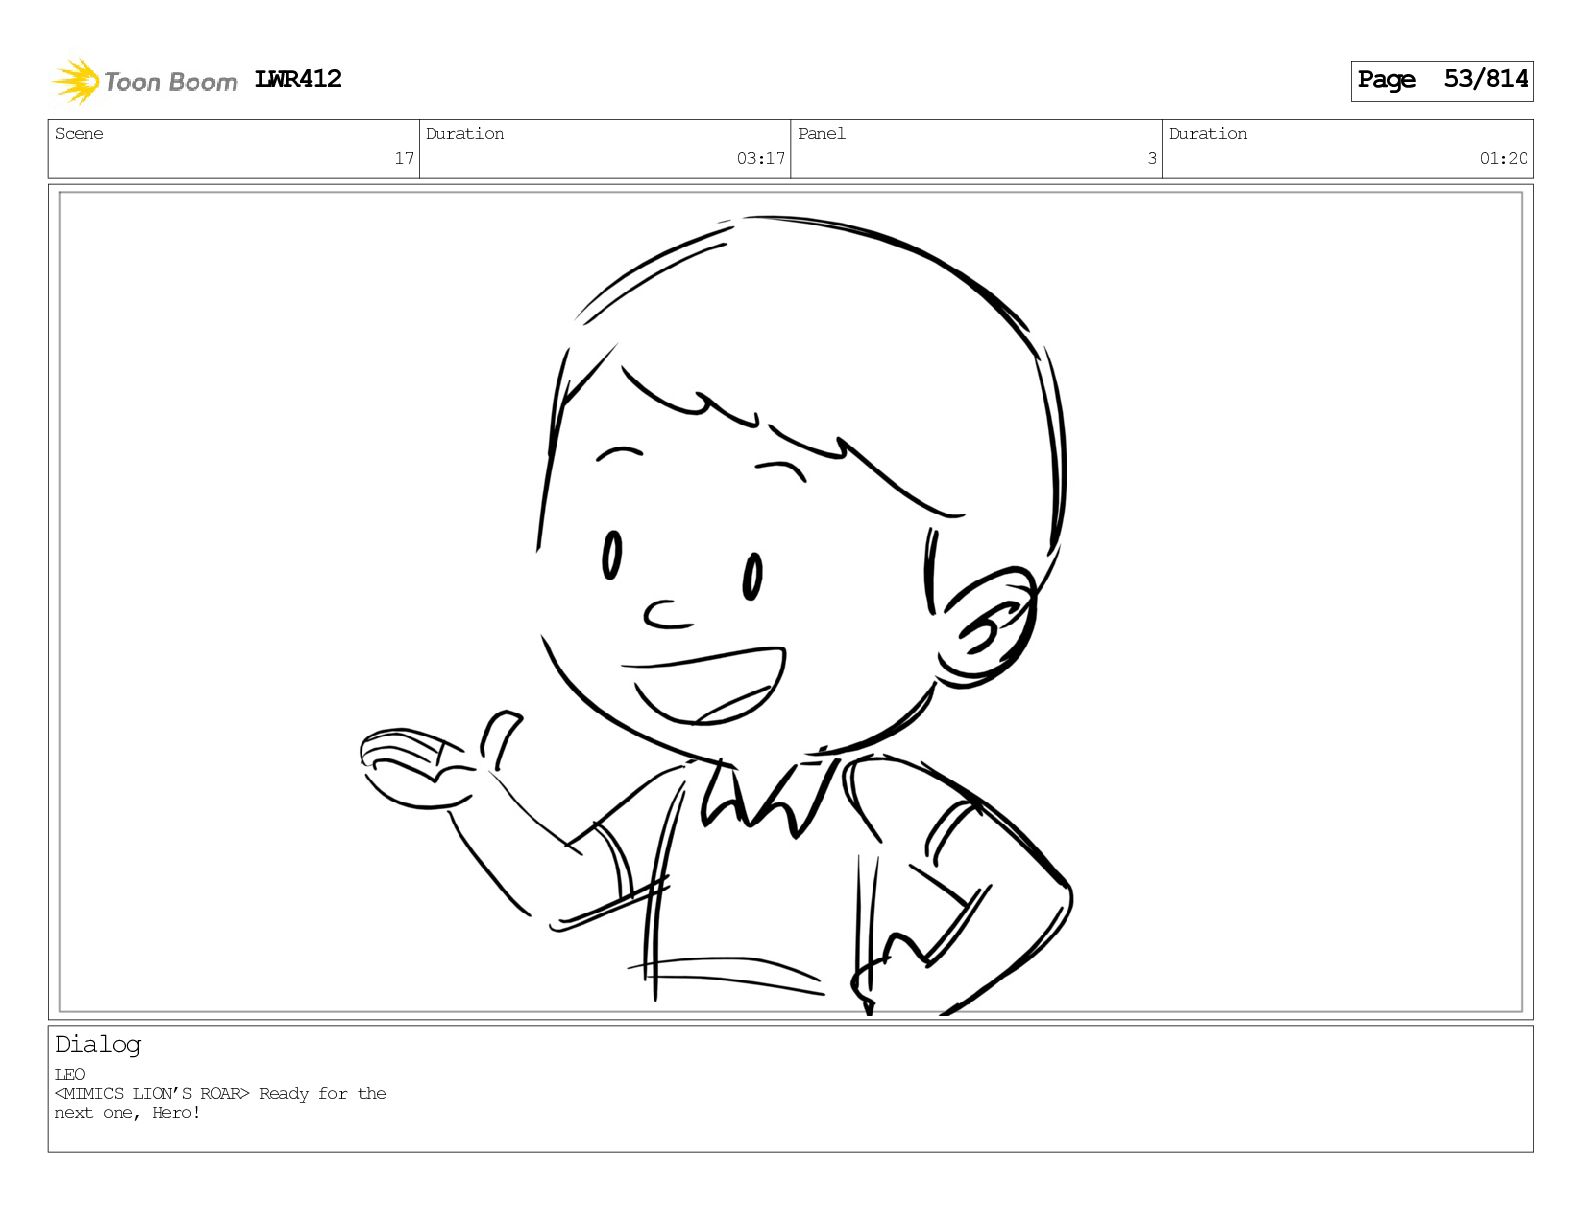Click the Toon Boom logo icon

76,81
